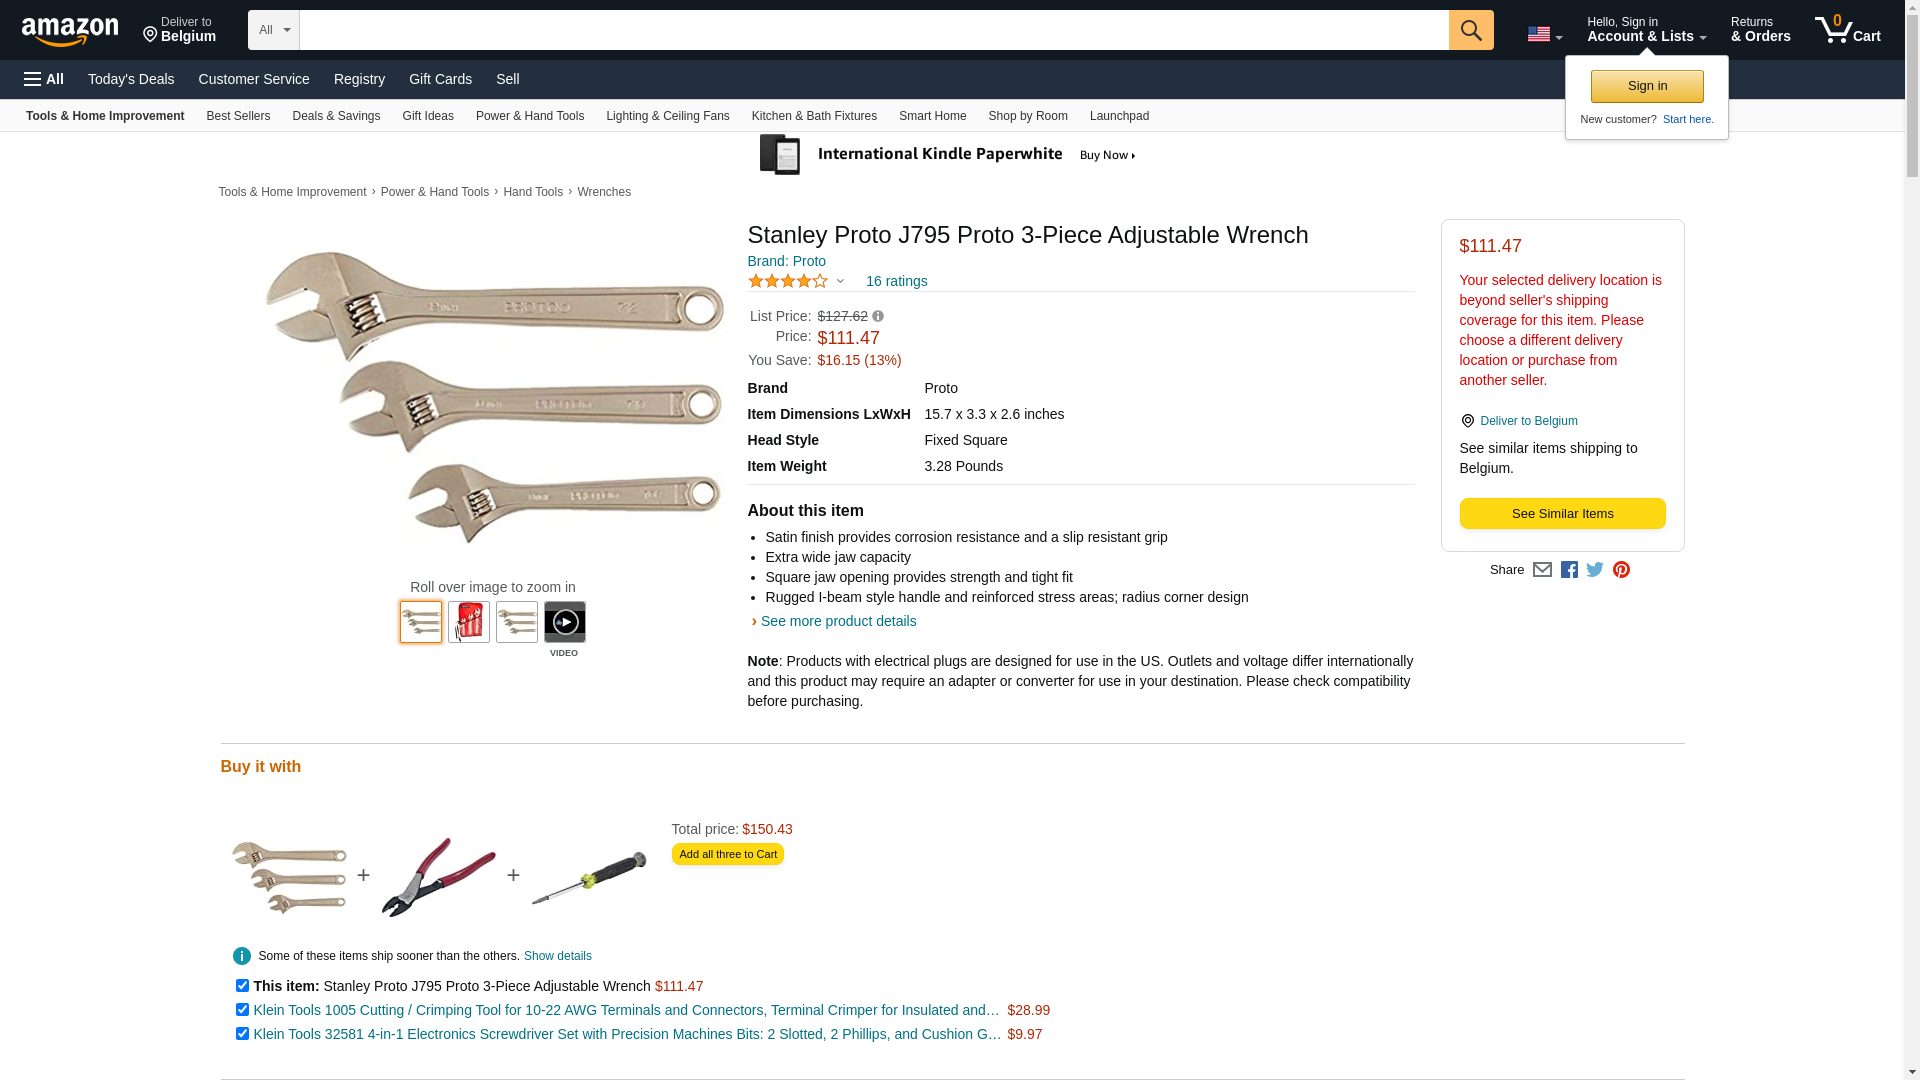
Task: Uncheck the Stanley Proto wrench item checkbox
Action: tap(242, 986)
